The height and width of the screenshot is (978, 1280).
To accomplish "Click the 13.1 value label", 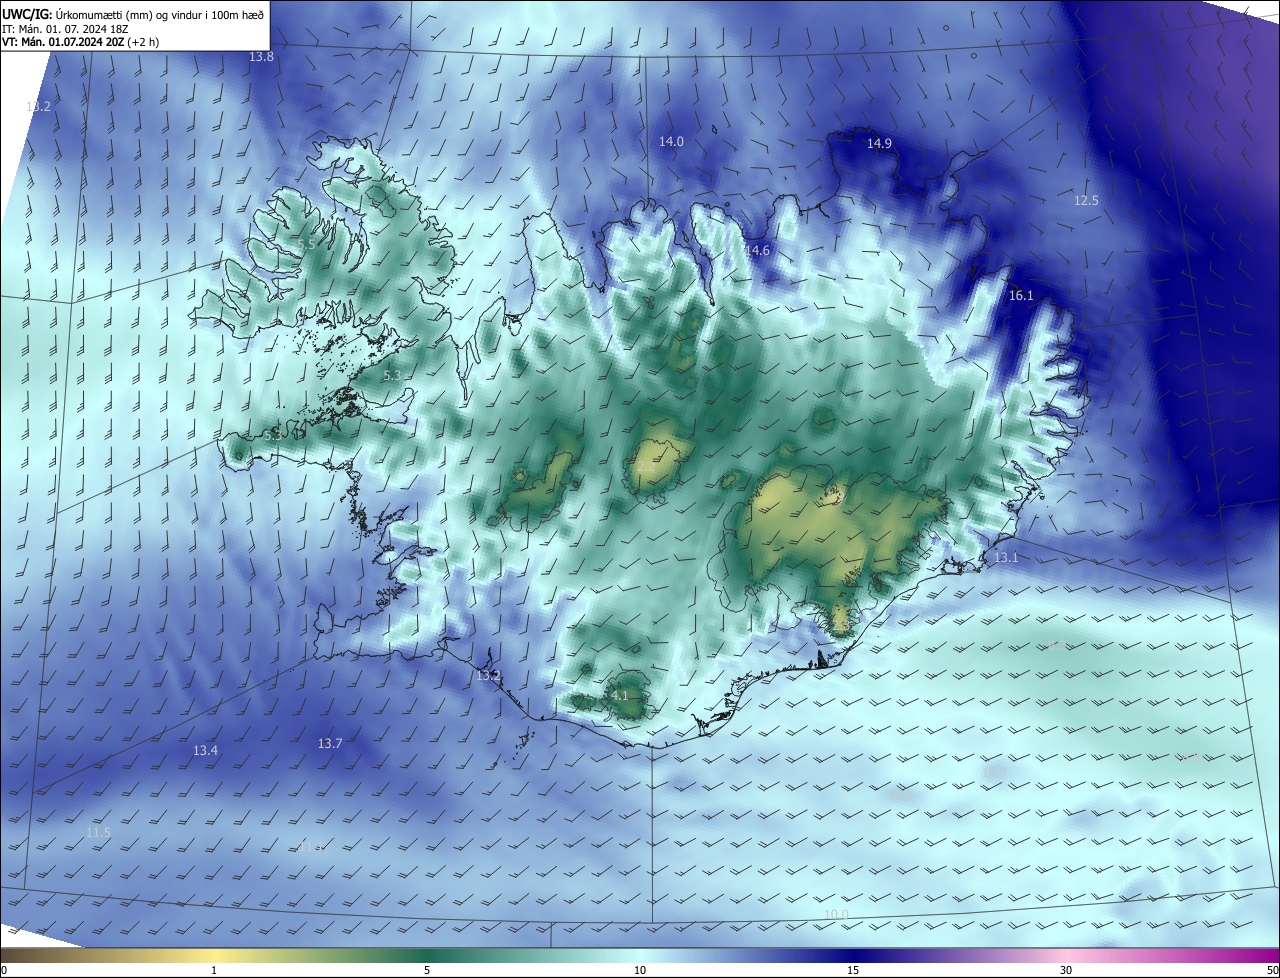I will [1005, 558].
